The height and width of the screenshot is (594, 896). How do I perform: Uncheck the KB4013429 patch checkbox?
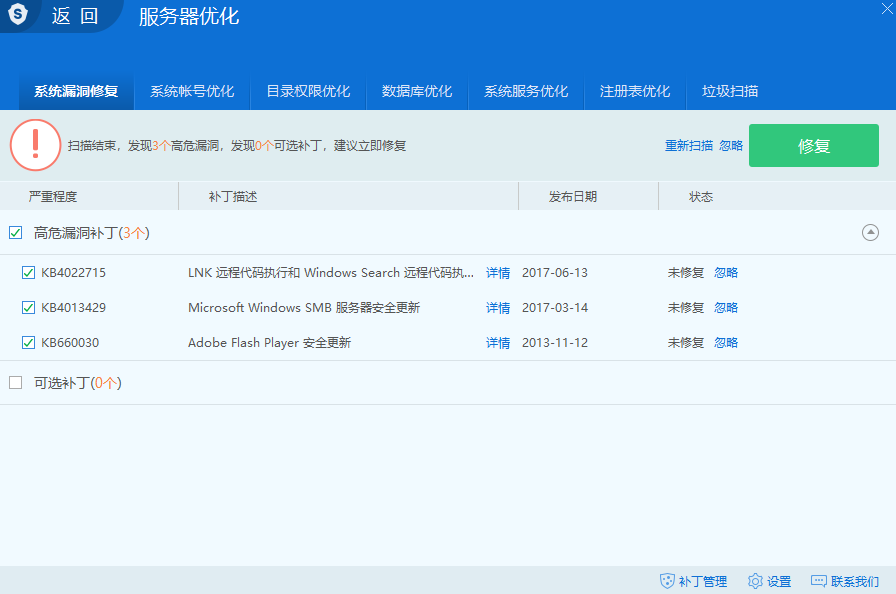(29, 307)
